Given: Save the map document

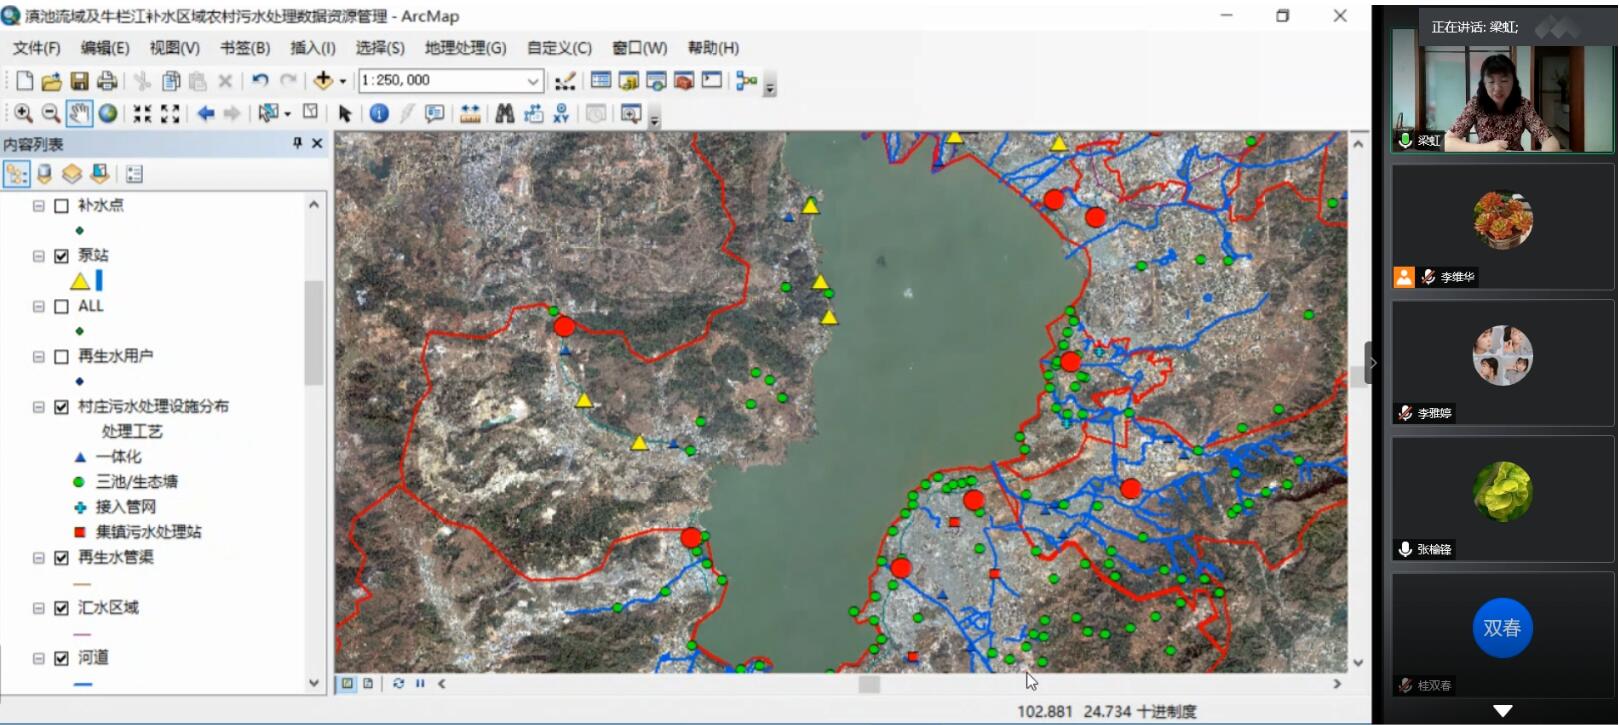Looking at the screenshot, I should (x=79, y=81).
